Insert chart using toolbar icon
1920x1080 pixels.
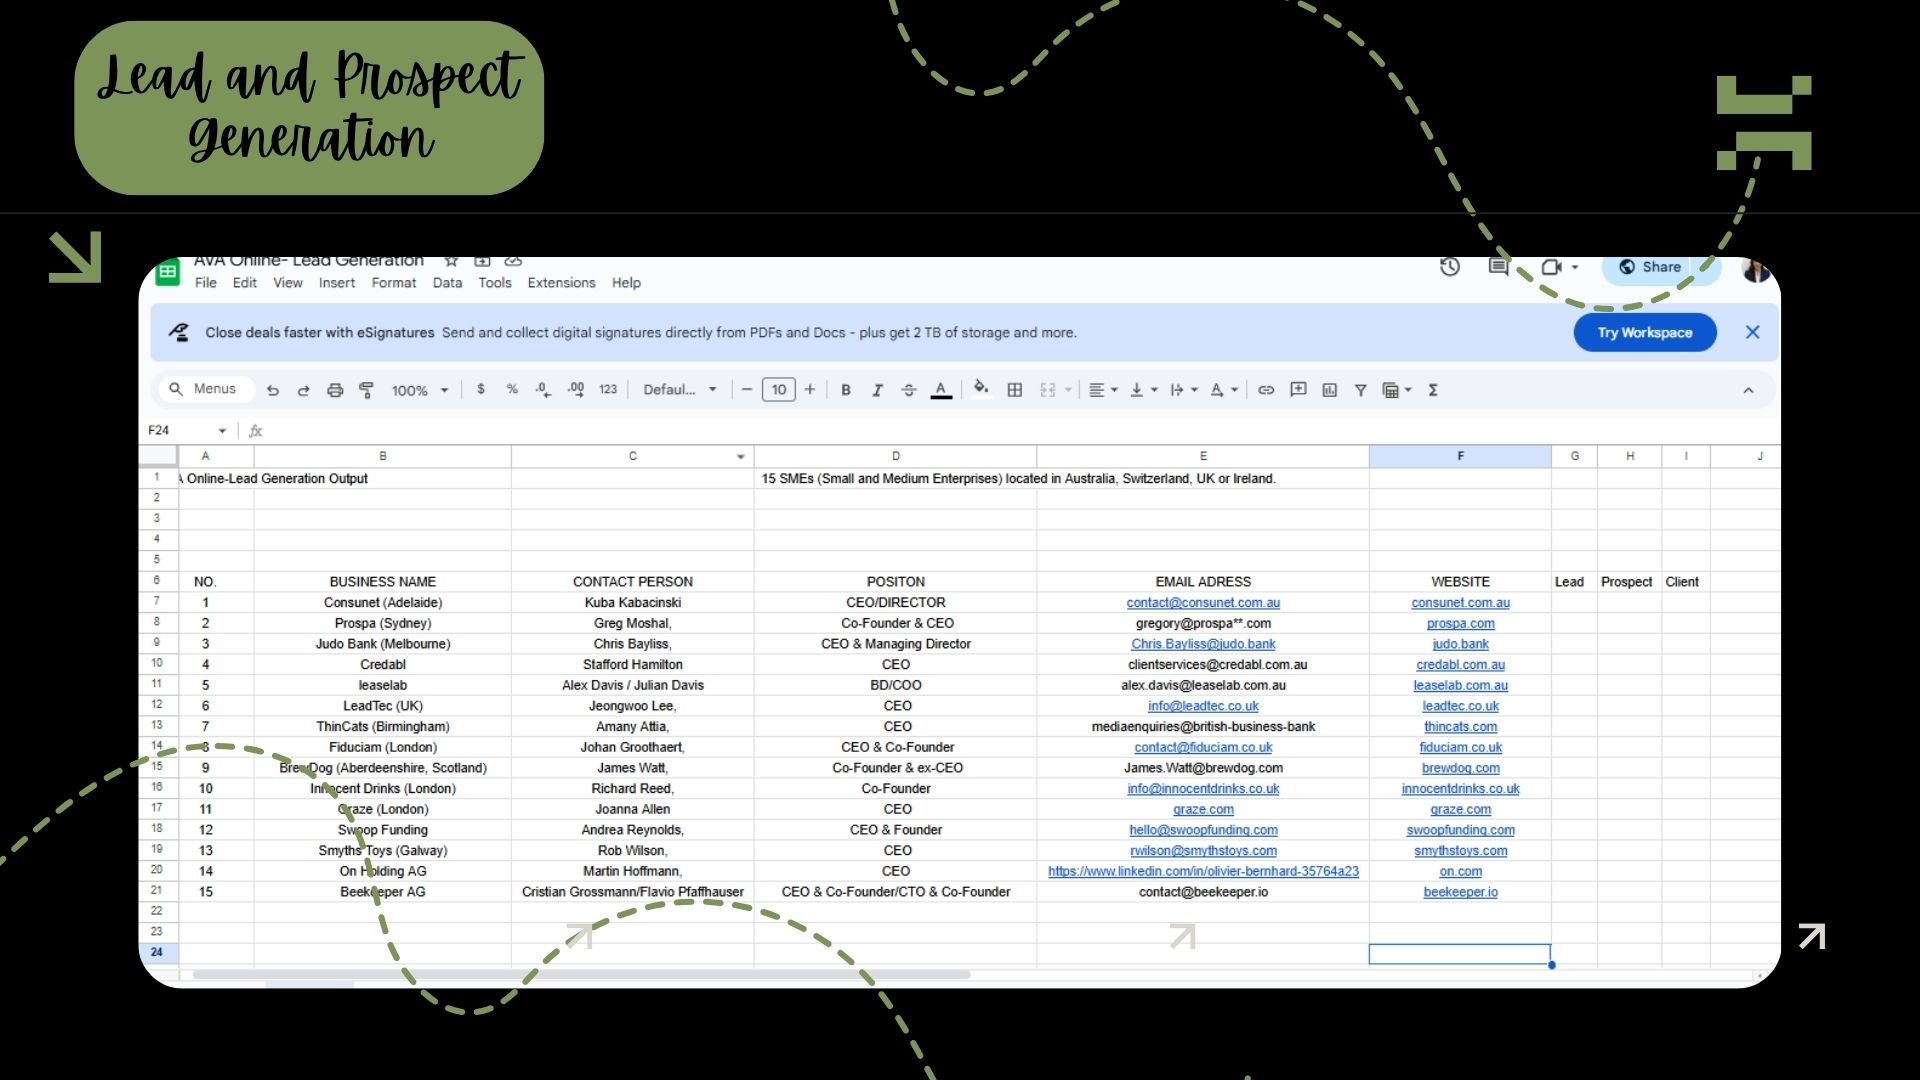pyautogui.click(x=1329, y=390)
